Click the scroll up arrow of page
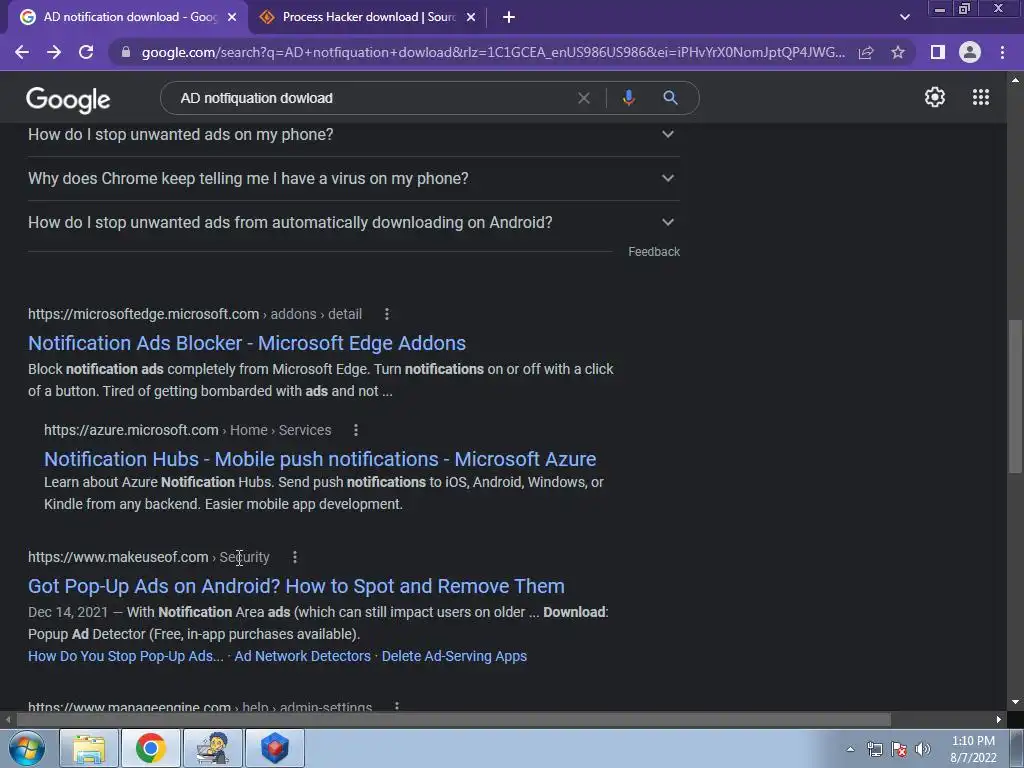Image resolution: width=1024 pixels, height=768 pixels. click(1015, 80)
